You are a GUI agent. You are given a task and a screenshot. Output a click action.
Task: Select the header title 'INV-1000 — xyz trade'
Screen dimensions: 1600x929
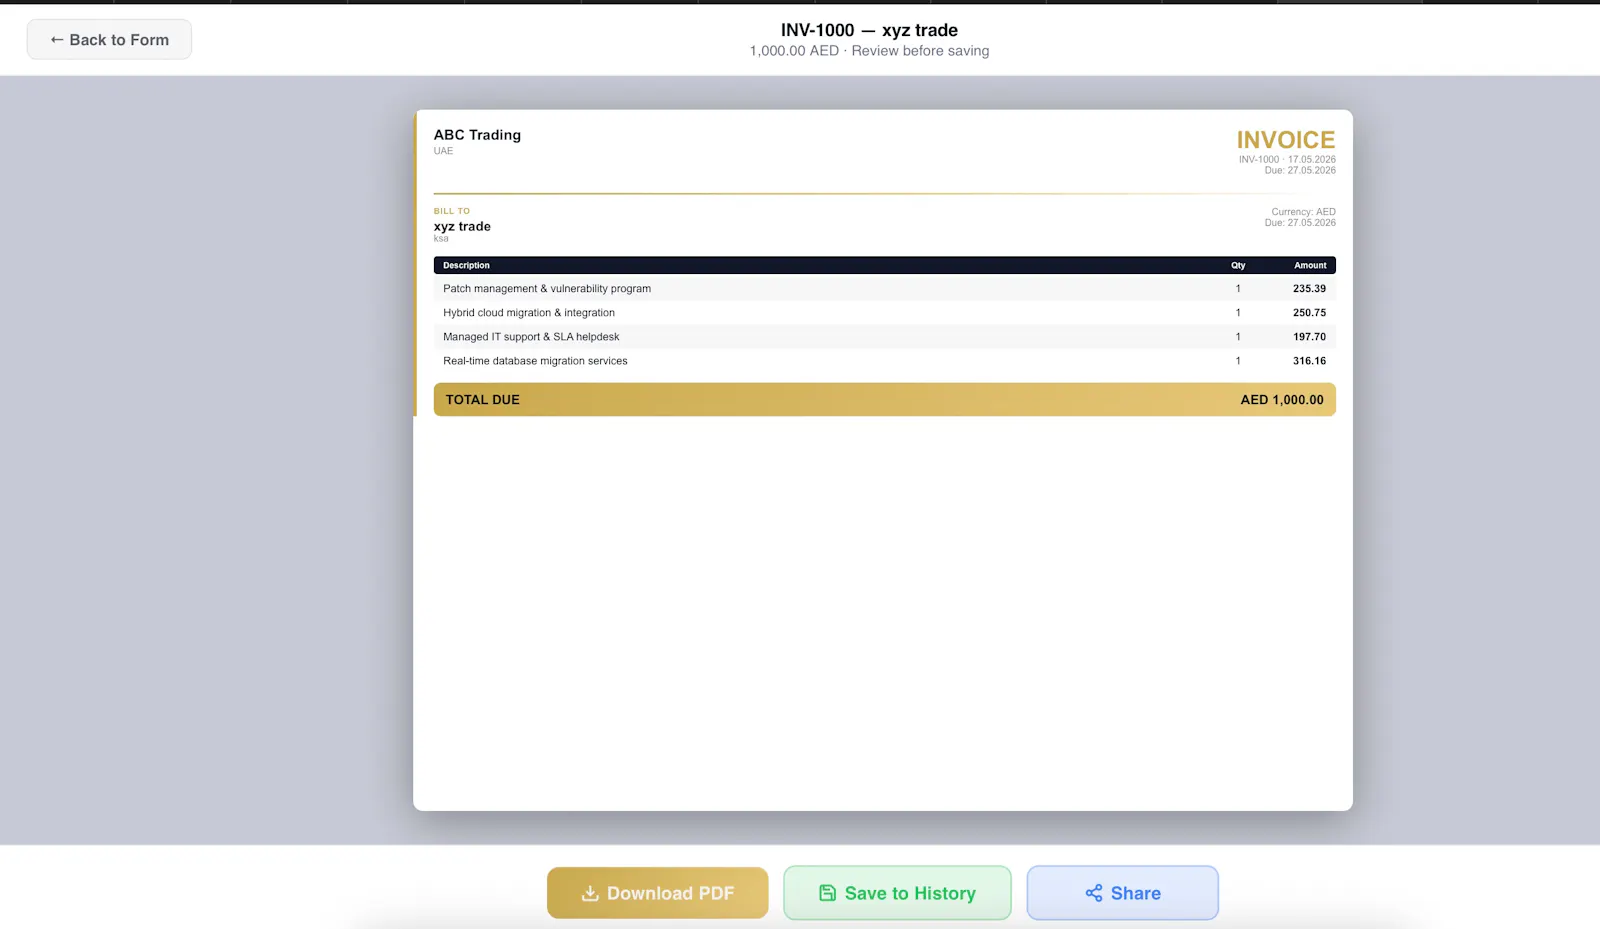click(869, 30)
